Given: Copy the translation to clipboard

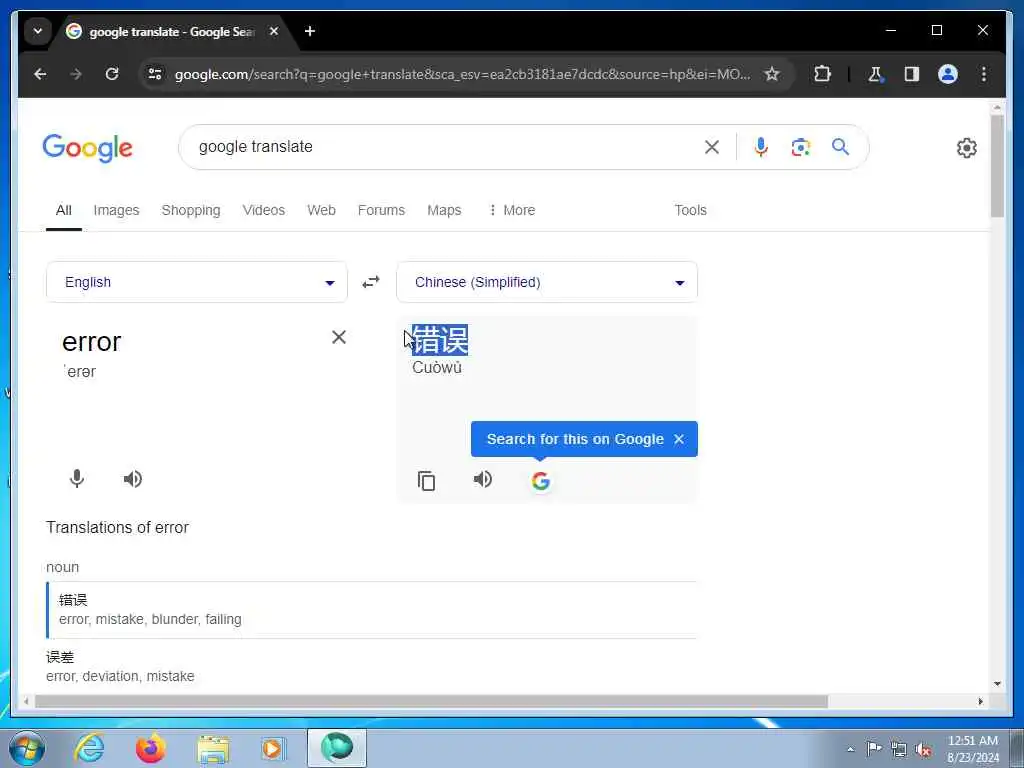Looking at the screenshot, I should 426,481.
